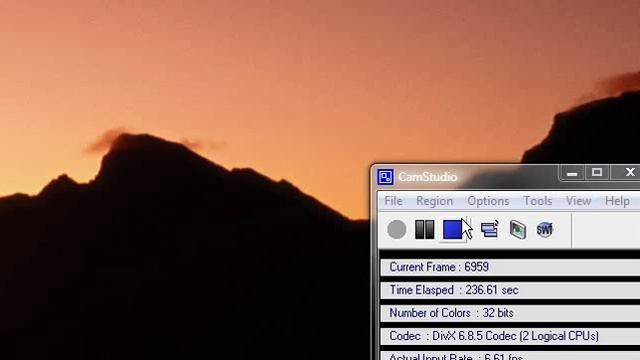
Task: Click the 'Time Elapsed : 236.61 sec' text
Action: click(454, 290)
